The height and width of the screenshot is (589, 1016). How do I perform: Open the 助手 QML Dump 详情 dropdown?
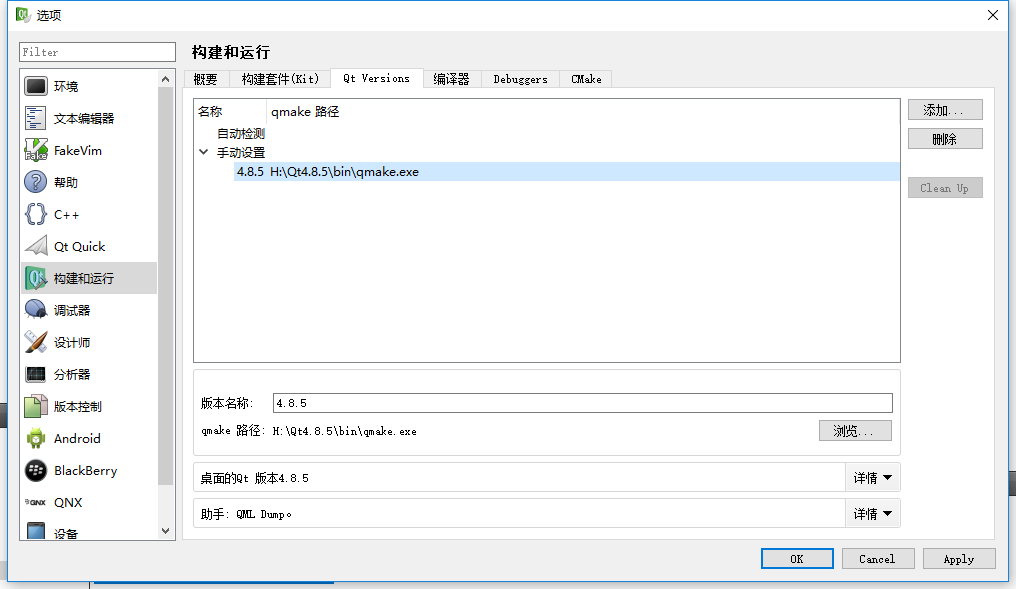point(872,513)
